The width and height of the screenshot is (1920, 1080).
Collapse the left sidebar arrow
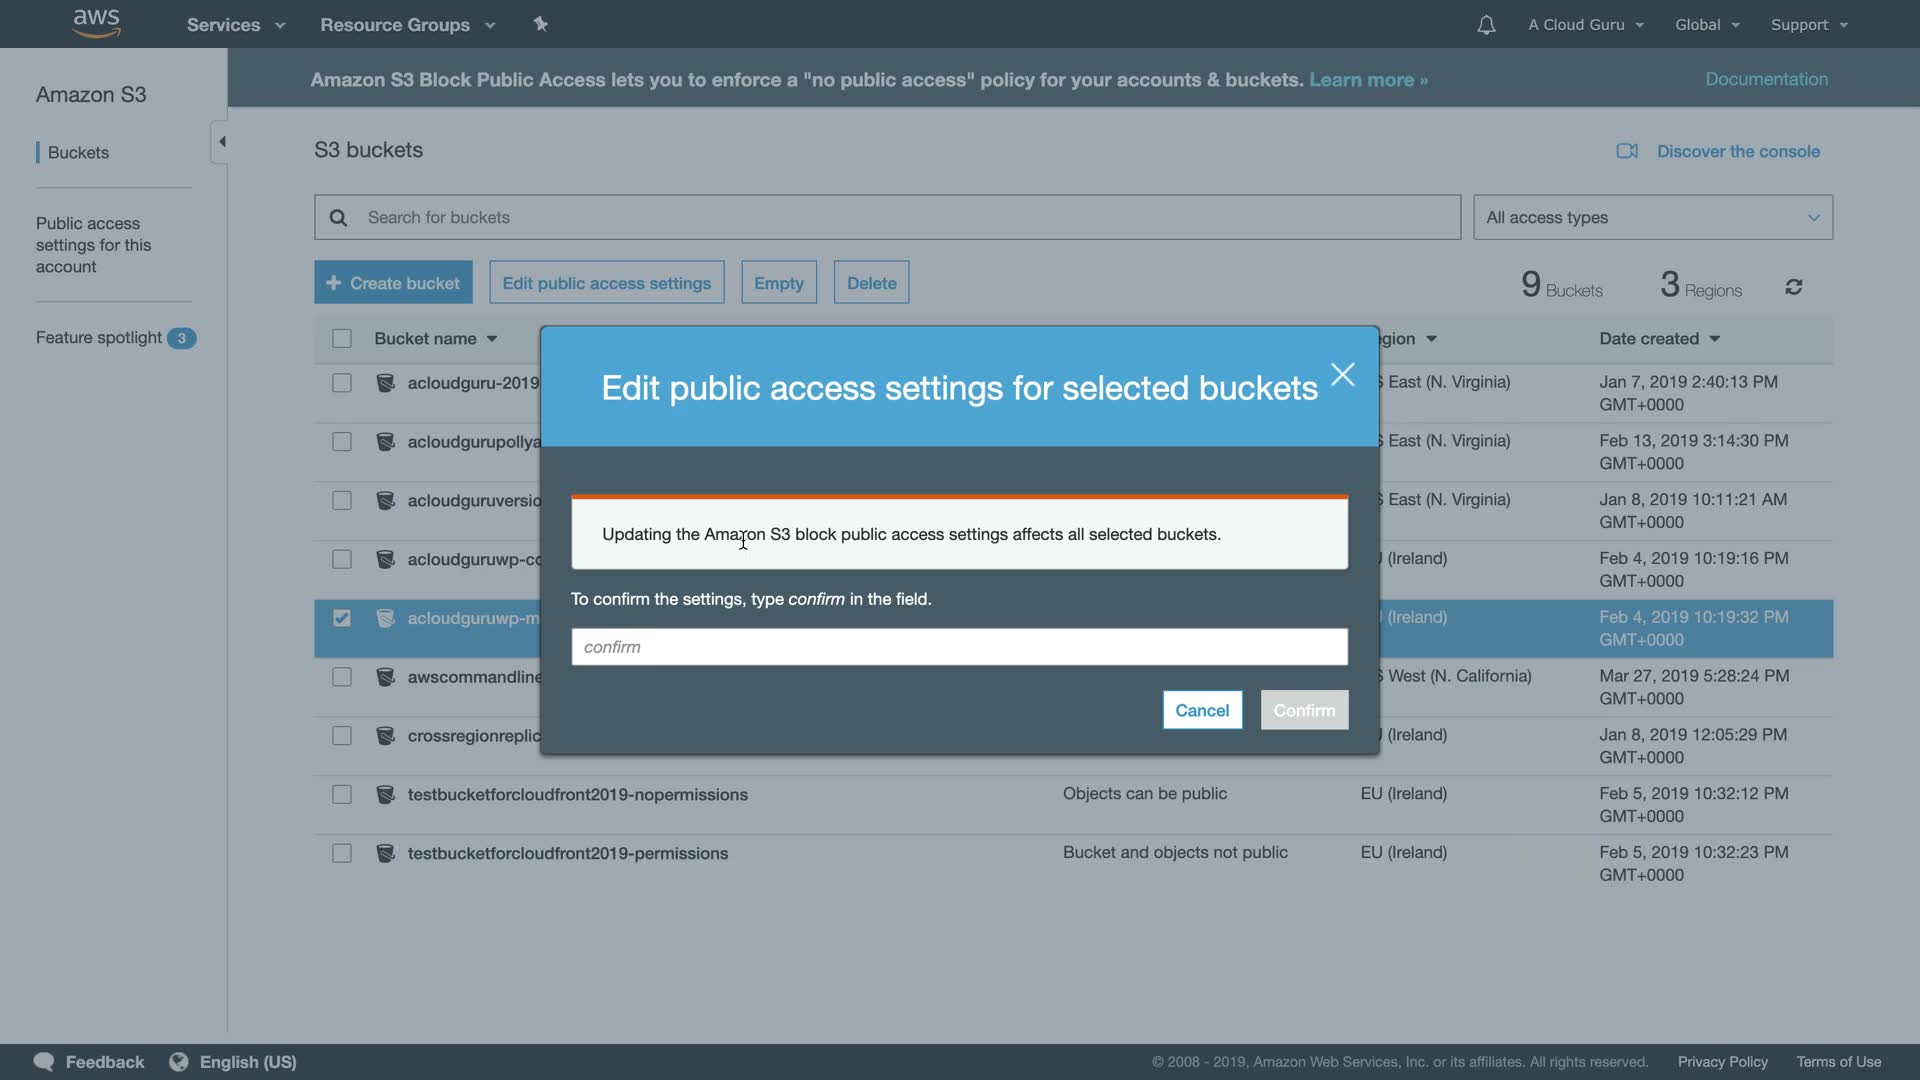(221, 142)
